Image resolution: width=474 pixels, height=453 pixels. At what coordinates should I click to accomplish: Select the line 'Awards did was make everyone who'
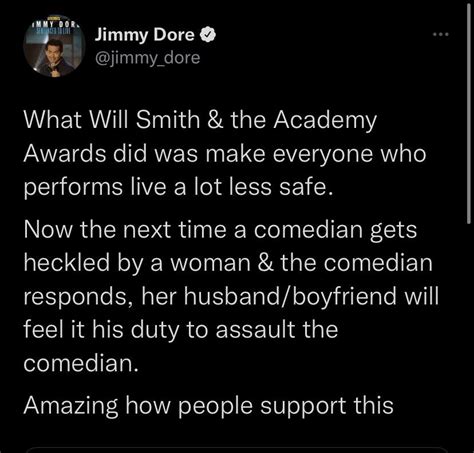(225, 154)
